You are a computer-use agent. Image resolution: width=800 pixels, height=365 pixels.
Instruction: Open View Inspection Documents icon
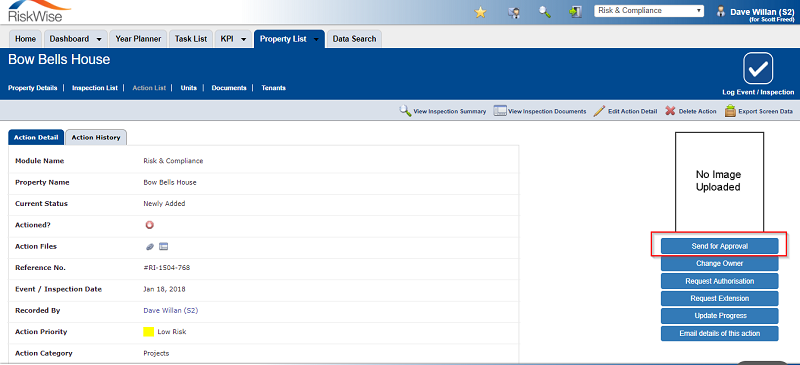pos(499,111)
